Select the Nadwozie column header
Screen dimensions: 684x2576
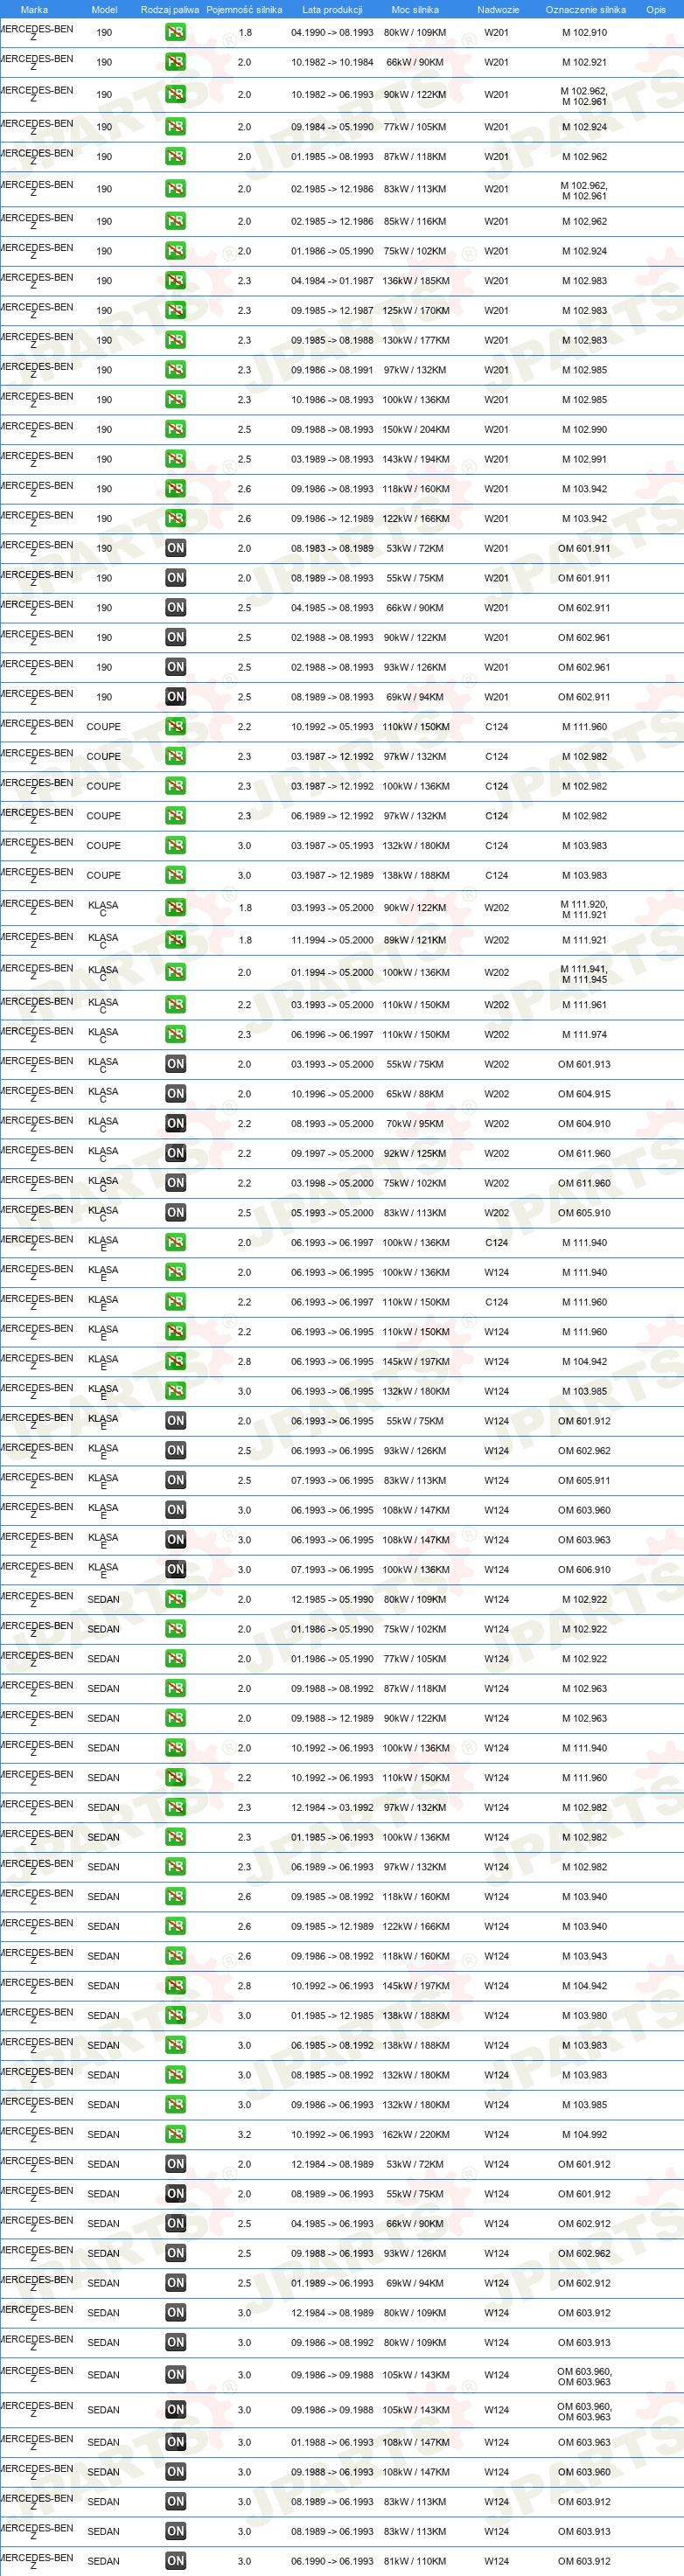(x=498, y=9)
